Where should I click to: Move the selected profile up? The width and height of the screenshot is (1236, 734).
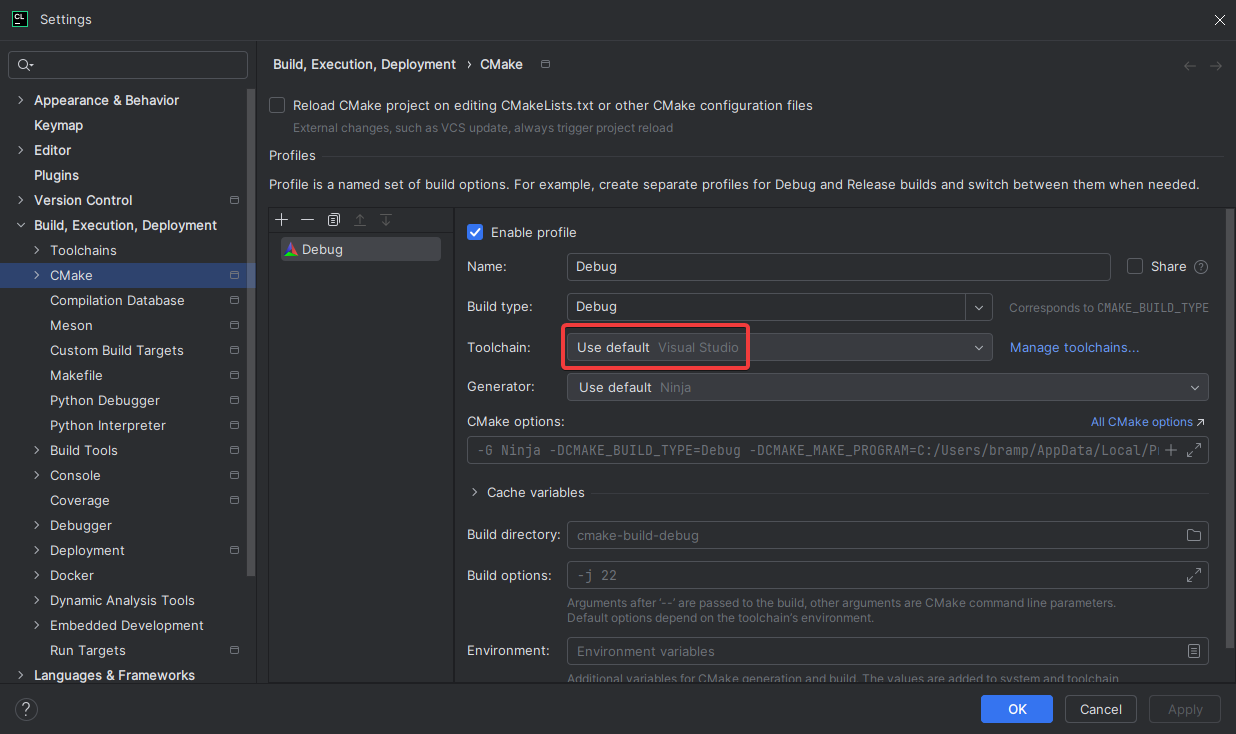361,219
